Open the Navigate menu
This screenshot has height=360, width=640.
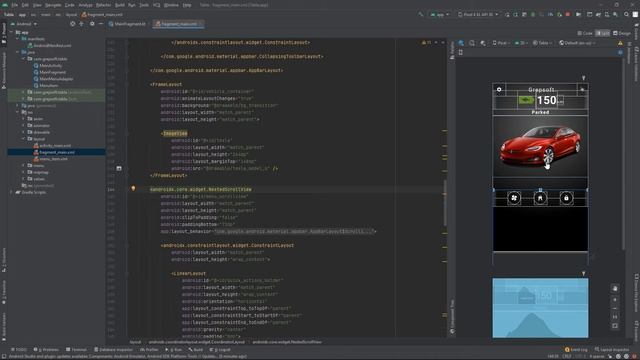(53, 5)
